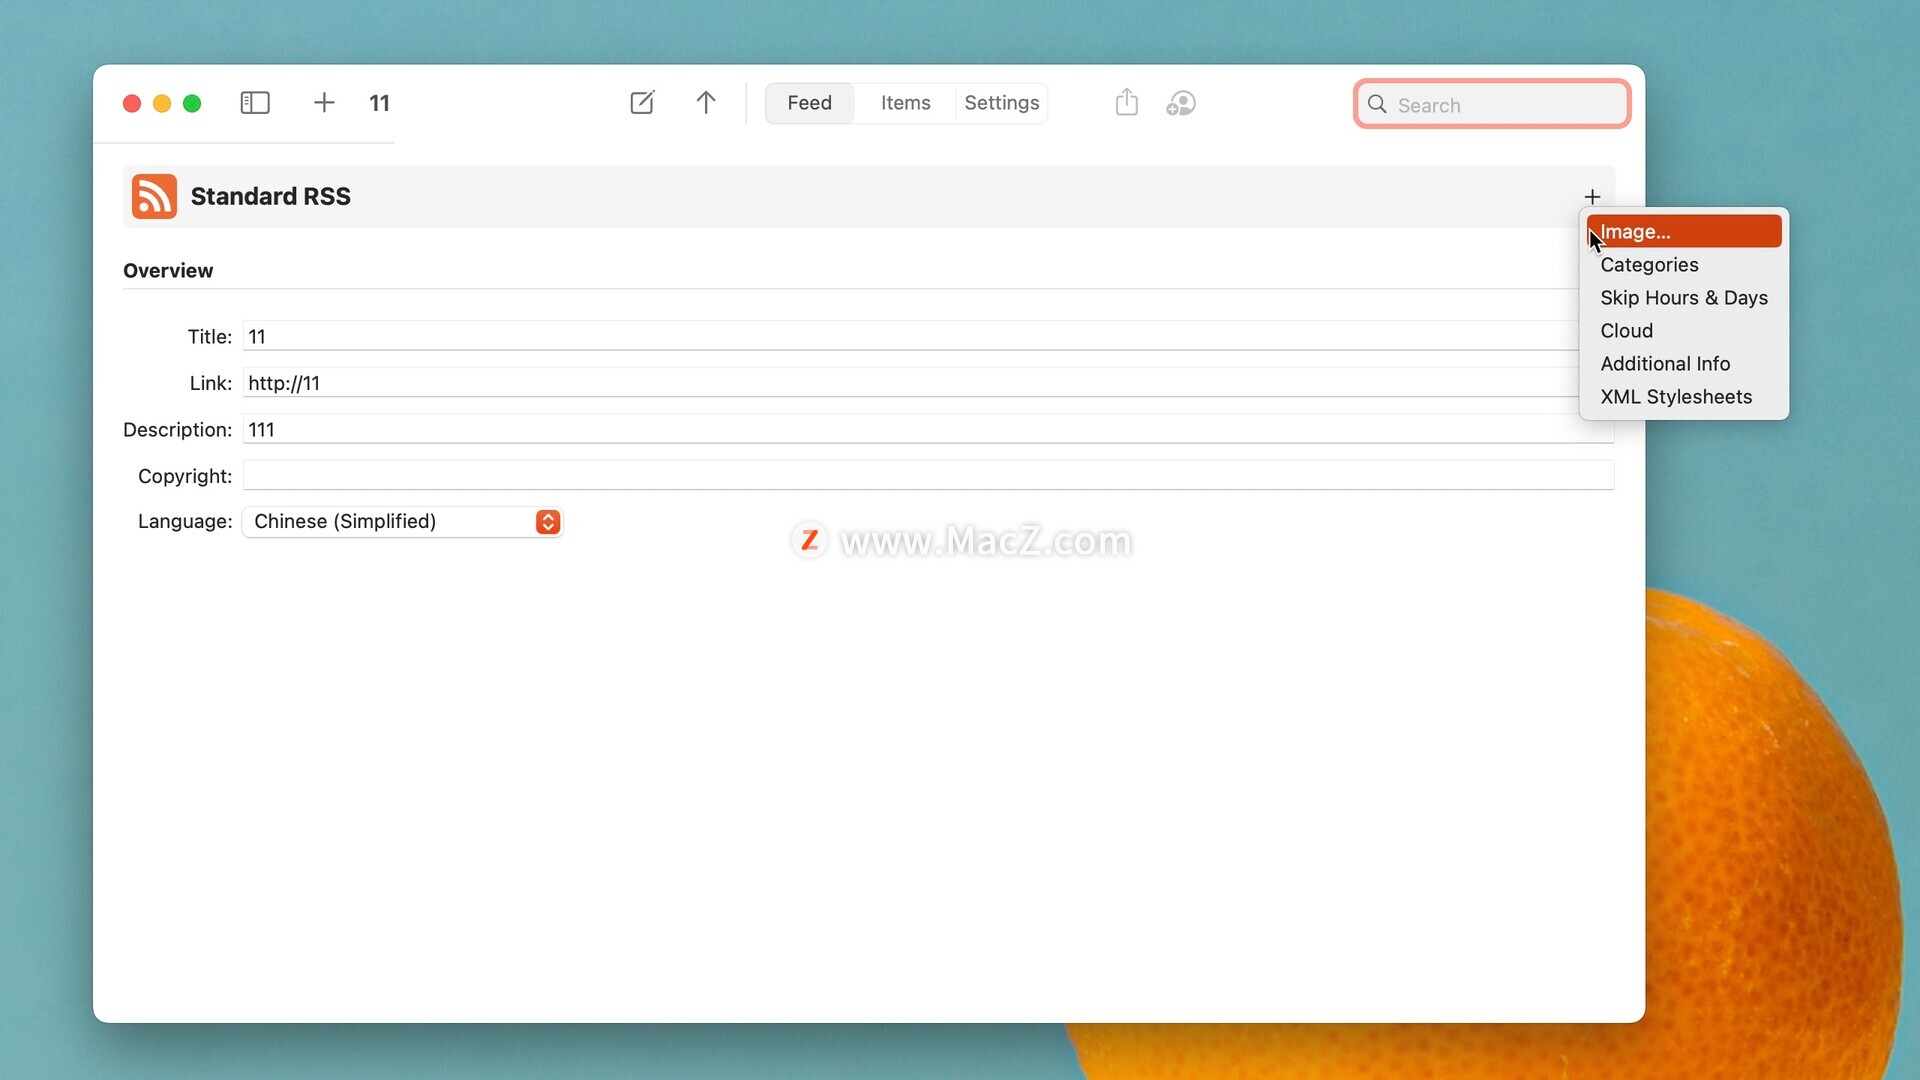The width and height of the screenshot is (1920, 1080).
Task: Click the compose edit icon in toolbar
Action: point(642,103)
